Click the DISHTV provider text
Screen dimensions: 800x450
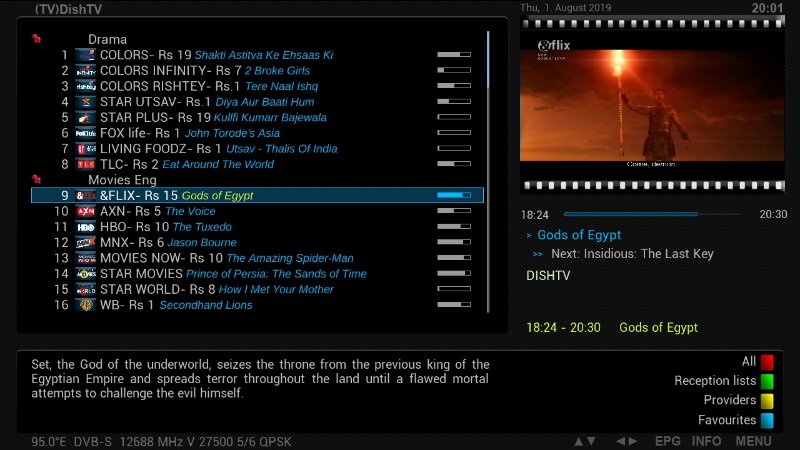(548, 276)
